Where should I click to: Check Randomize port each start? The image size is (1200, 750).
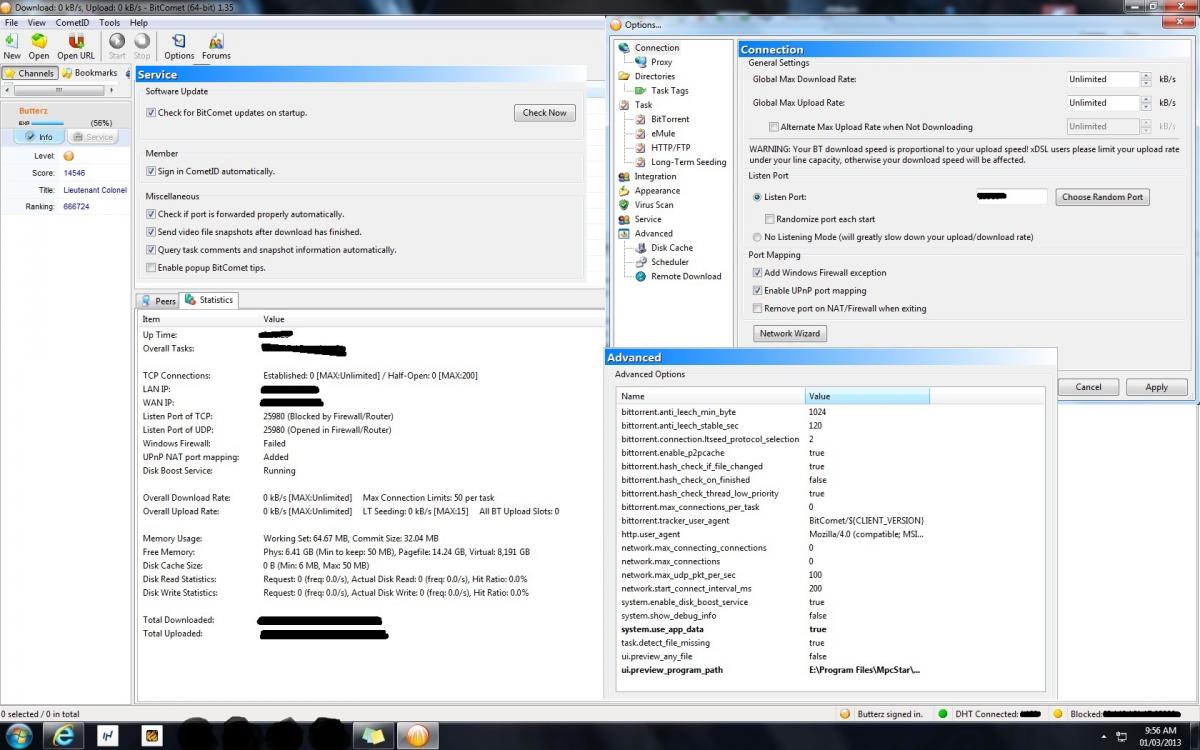pos(770,219)
